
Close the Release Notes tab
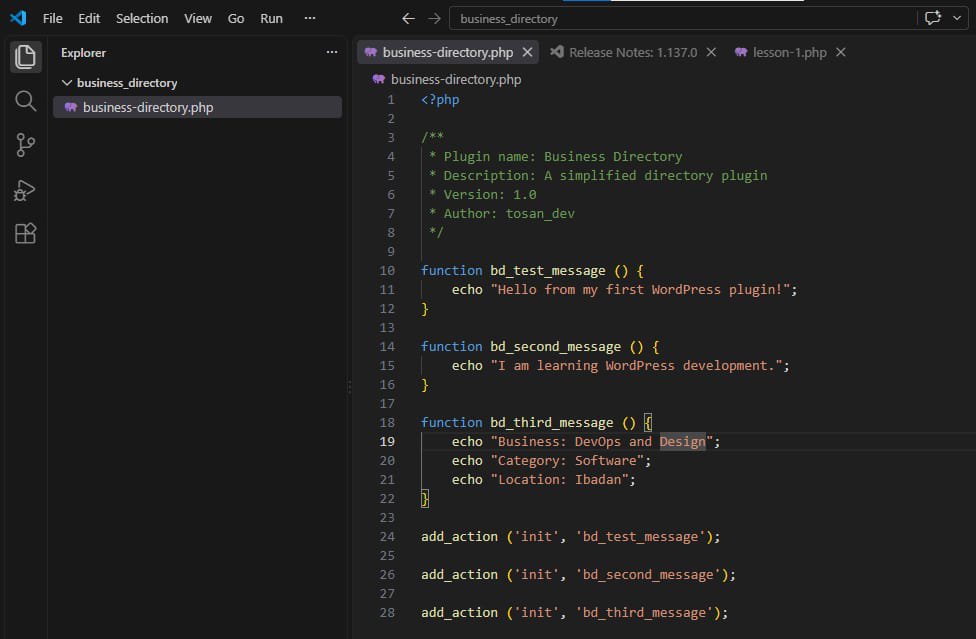click(711, 52)
